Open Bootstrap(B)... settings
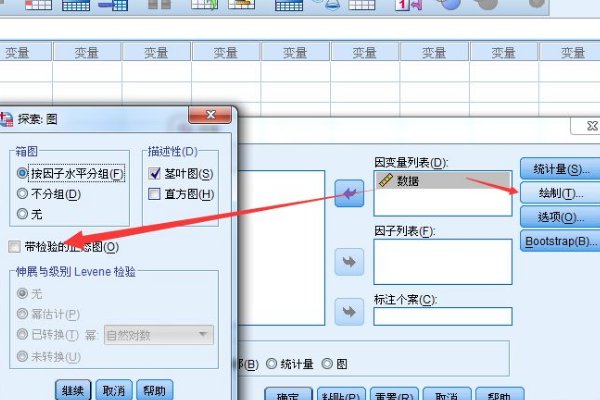The height and width of the screenshot is (400, 600). pos(561,241)
